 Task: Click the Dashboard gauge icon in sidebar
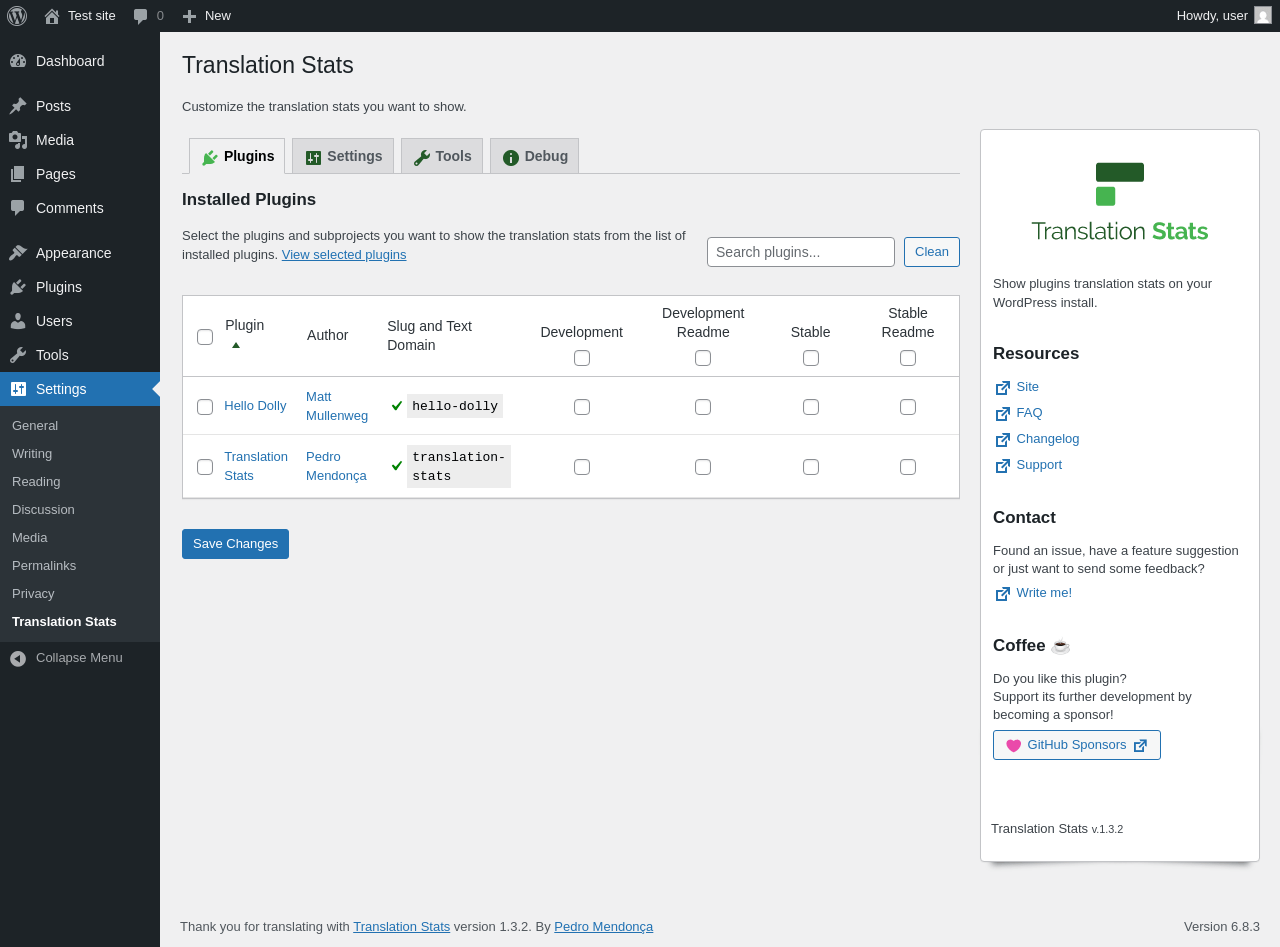coord(18,61)
